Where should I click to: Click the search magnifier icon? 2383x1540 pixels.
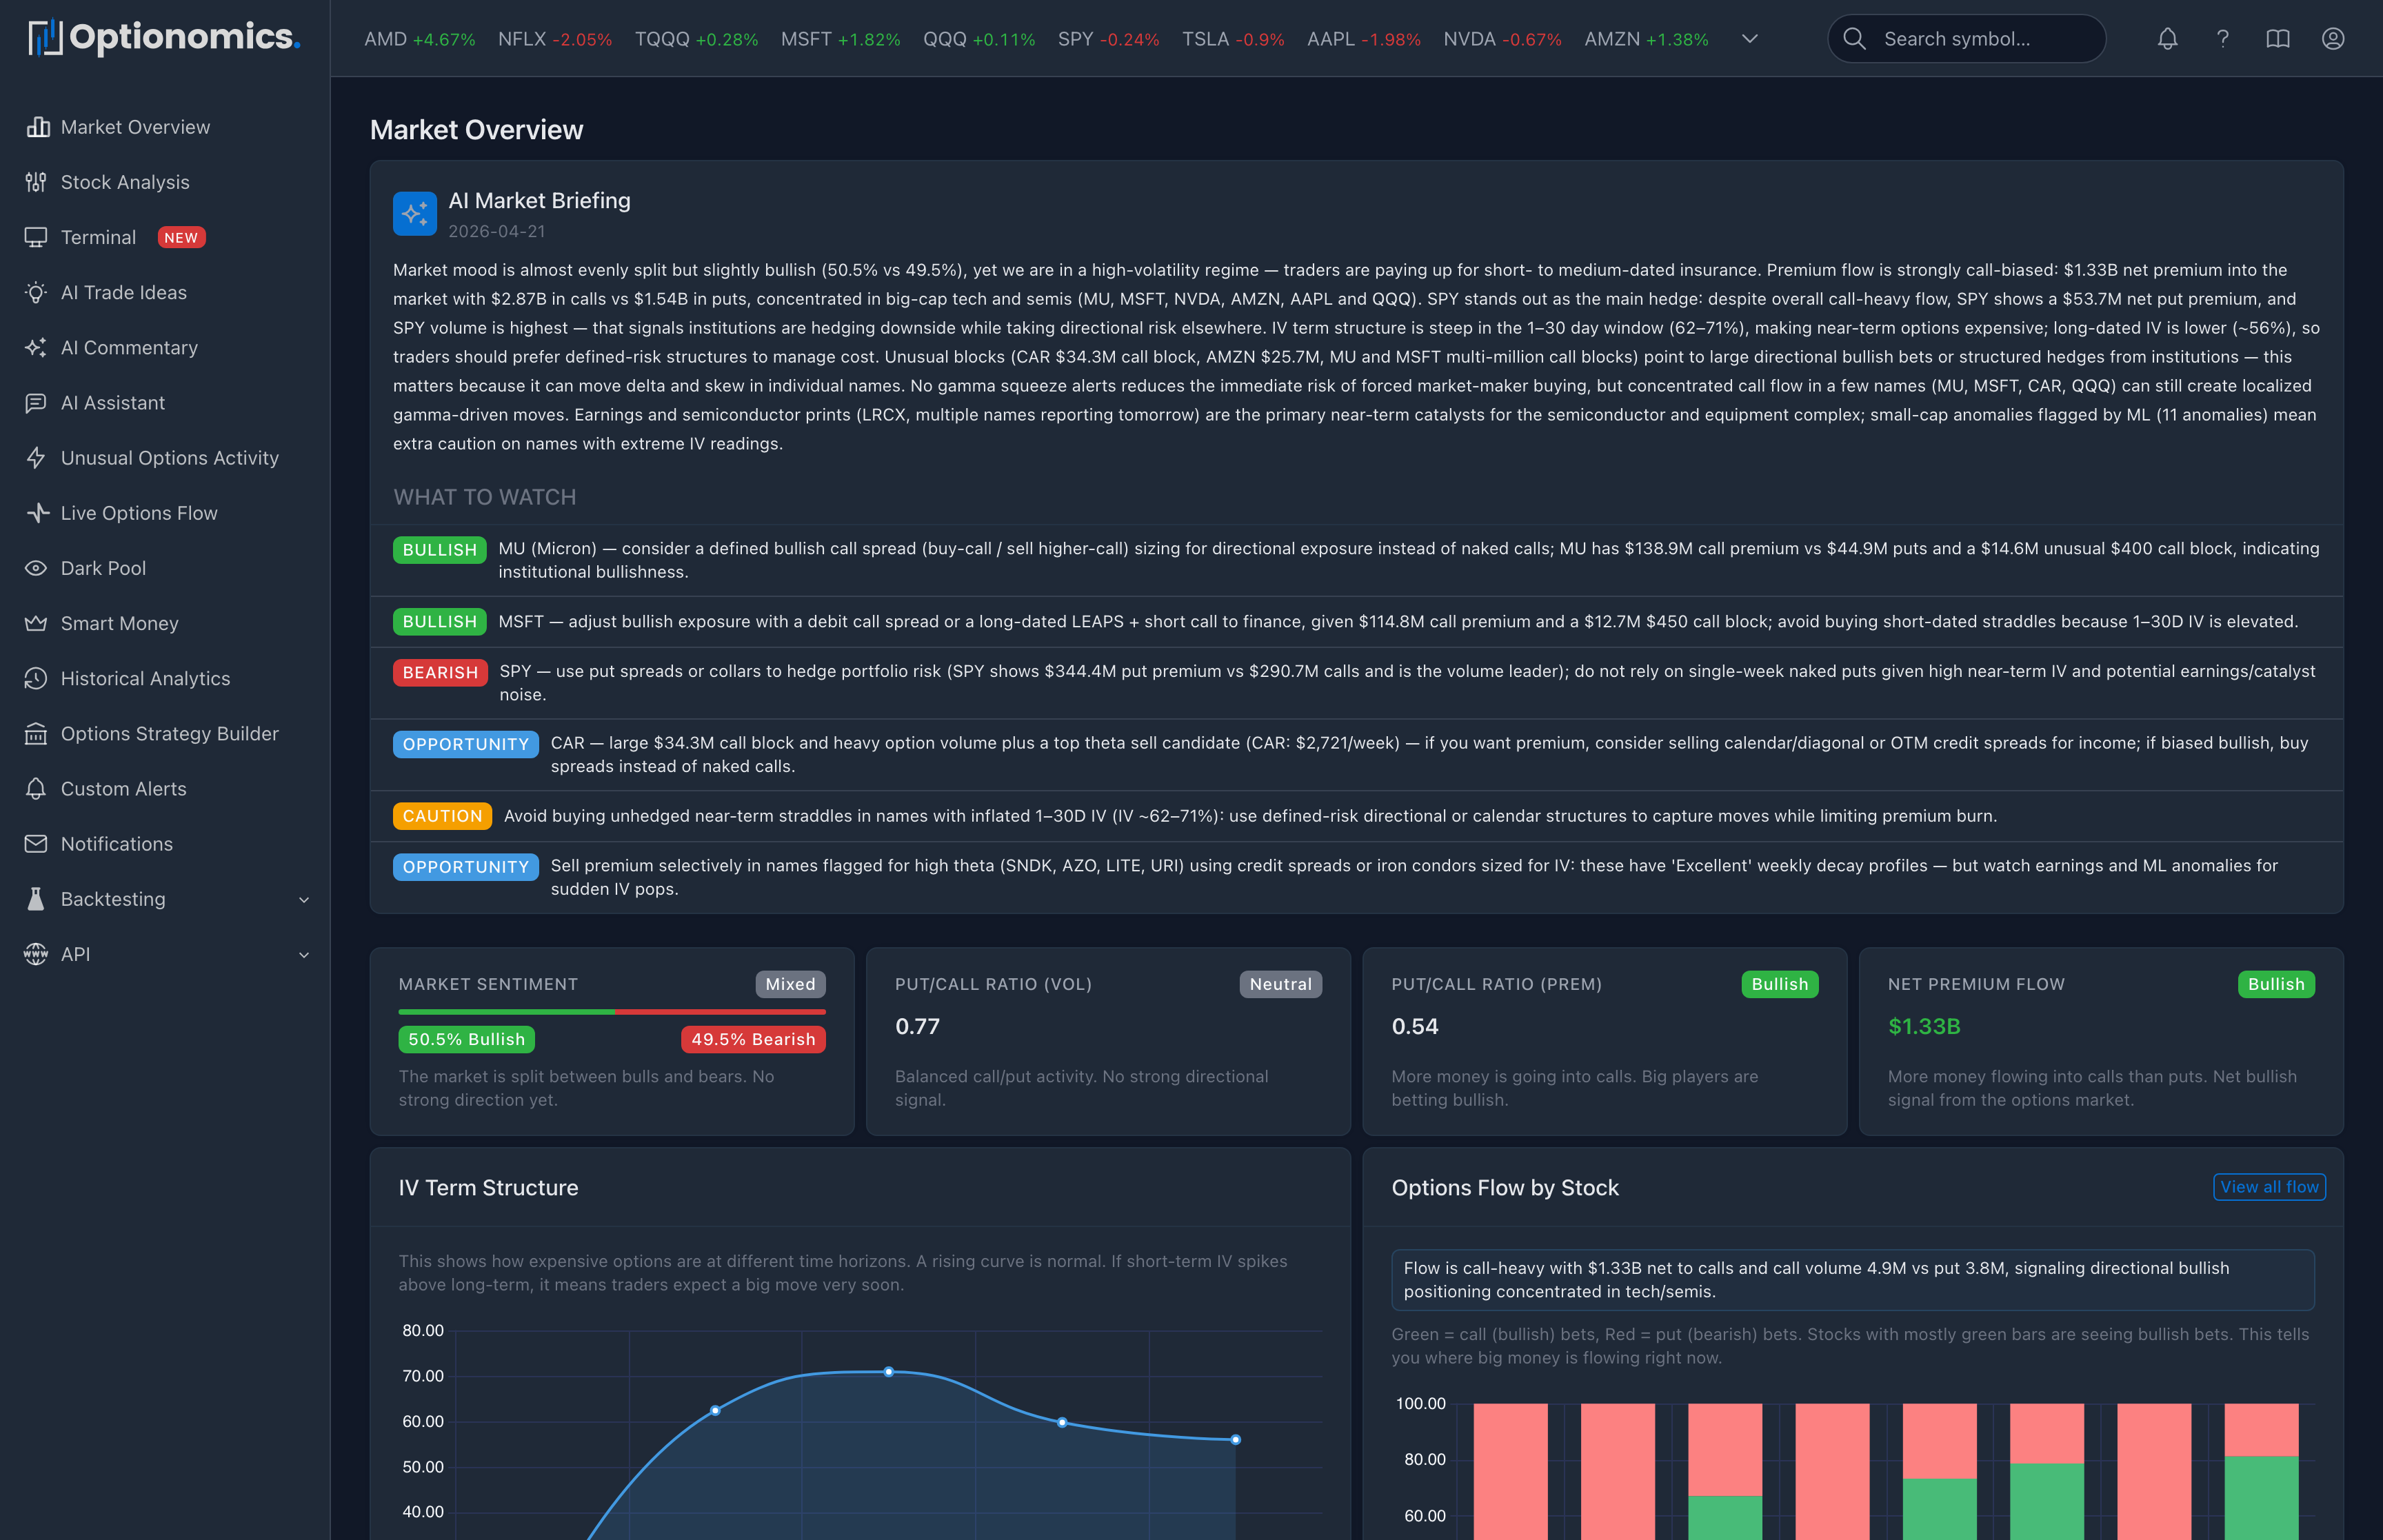[x=1854, y=38]
